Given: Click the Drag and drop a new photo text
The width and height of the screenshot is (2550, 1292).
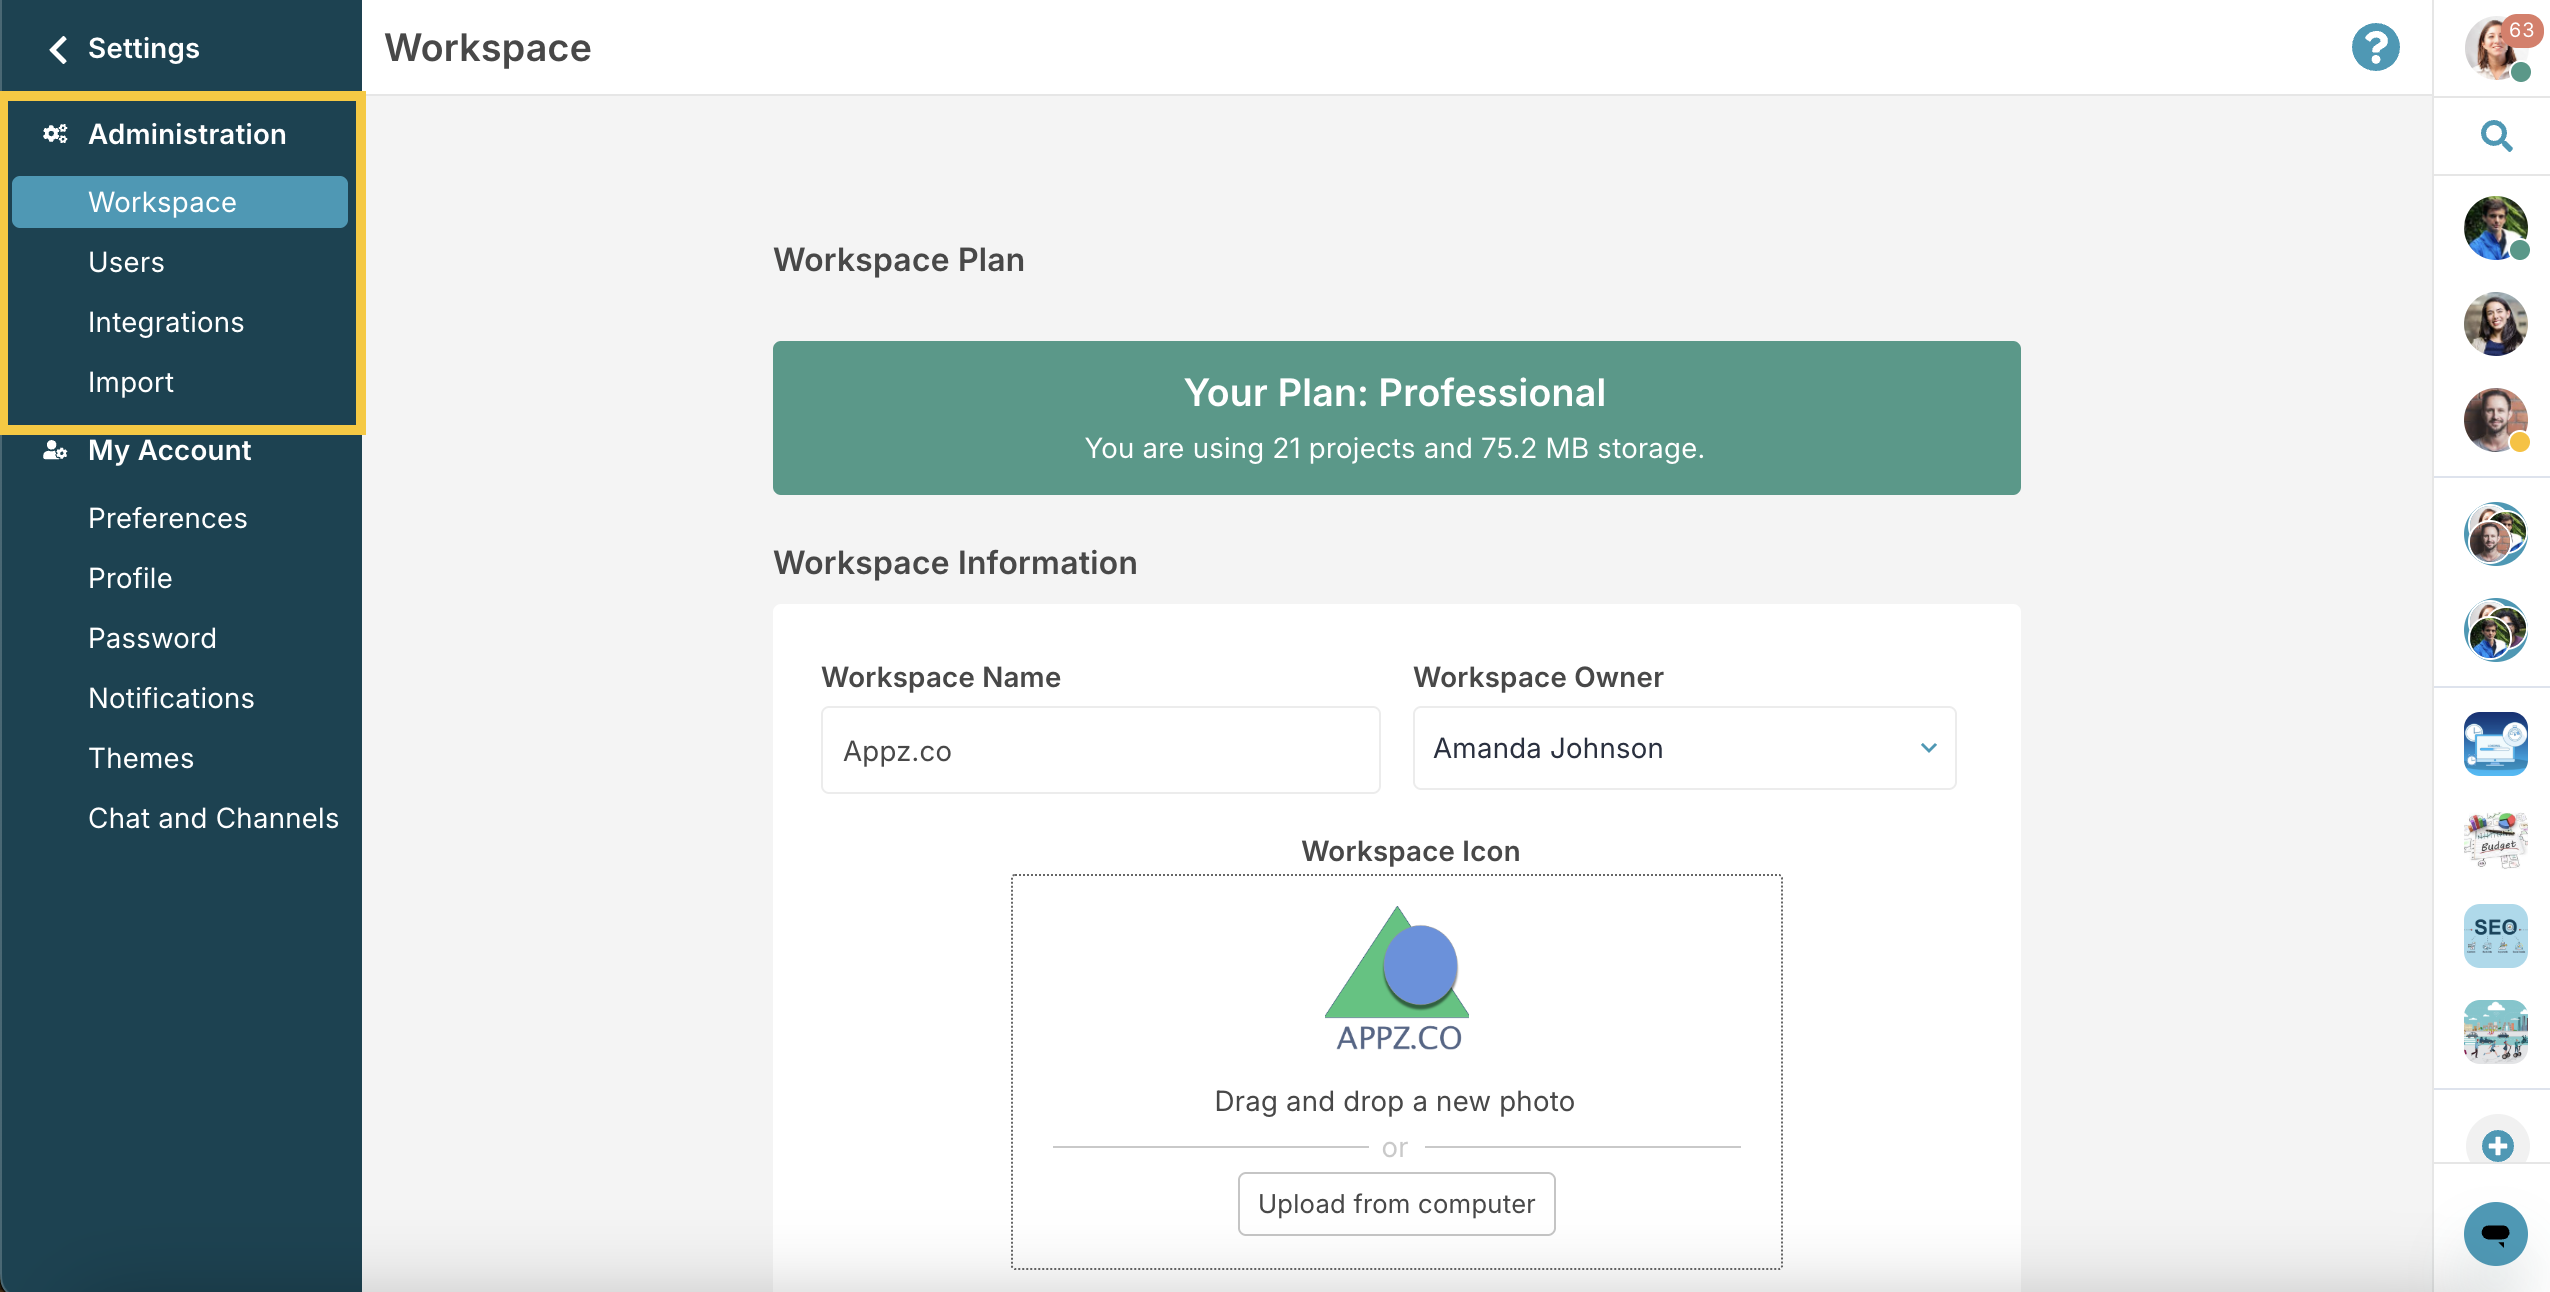Looking at the screenshot, I should pos(1394,1101).
